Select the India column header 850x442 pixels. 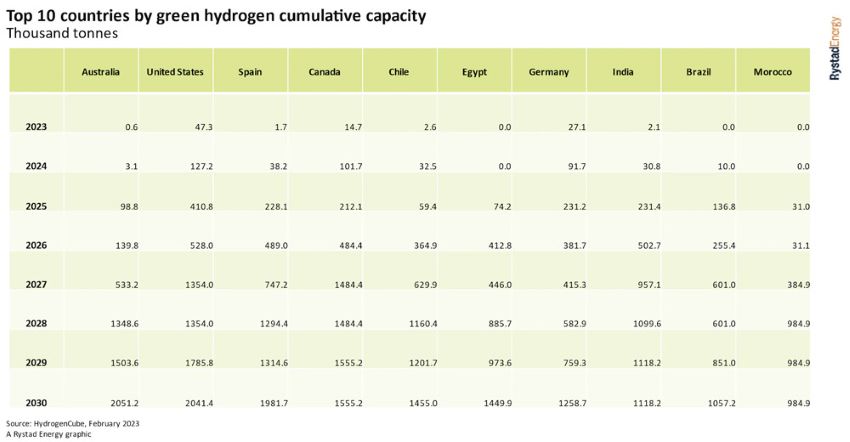(x=623, y=72)
